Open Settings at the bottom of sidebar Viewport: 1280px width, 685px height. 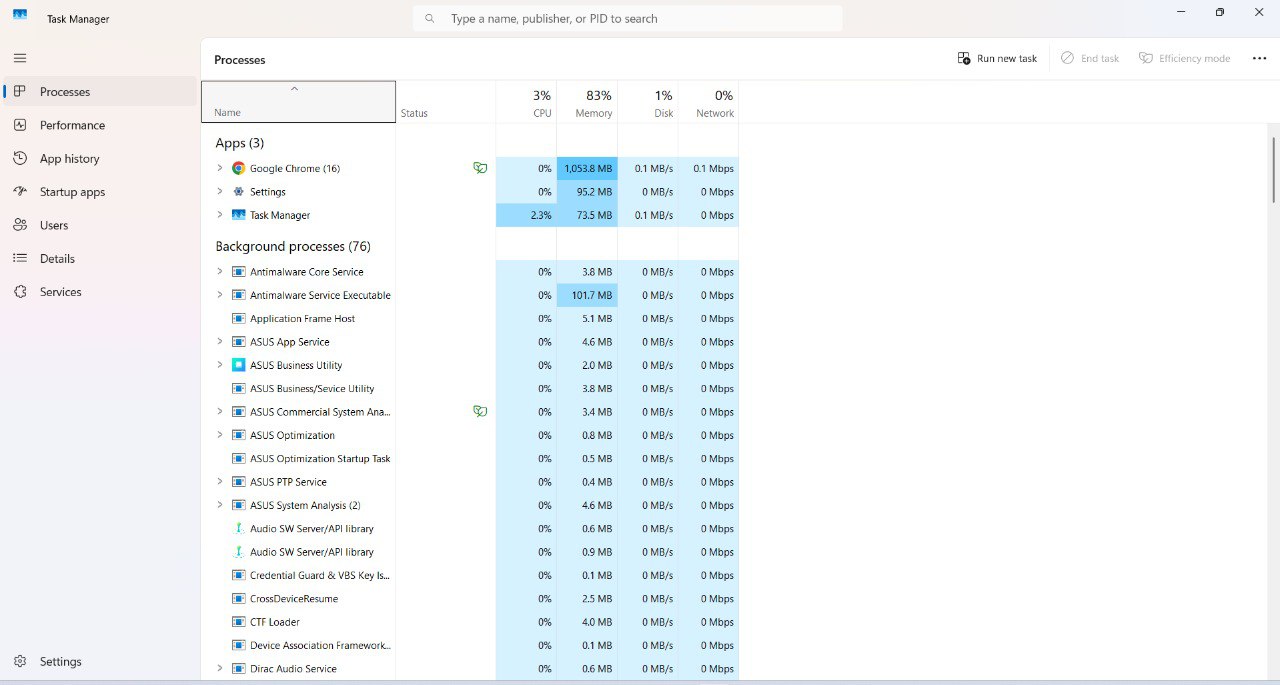point(60,661)
